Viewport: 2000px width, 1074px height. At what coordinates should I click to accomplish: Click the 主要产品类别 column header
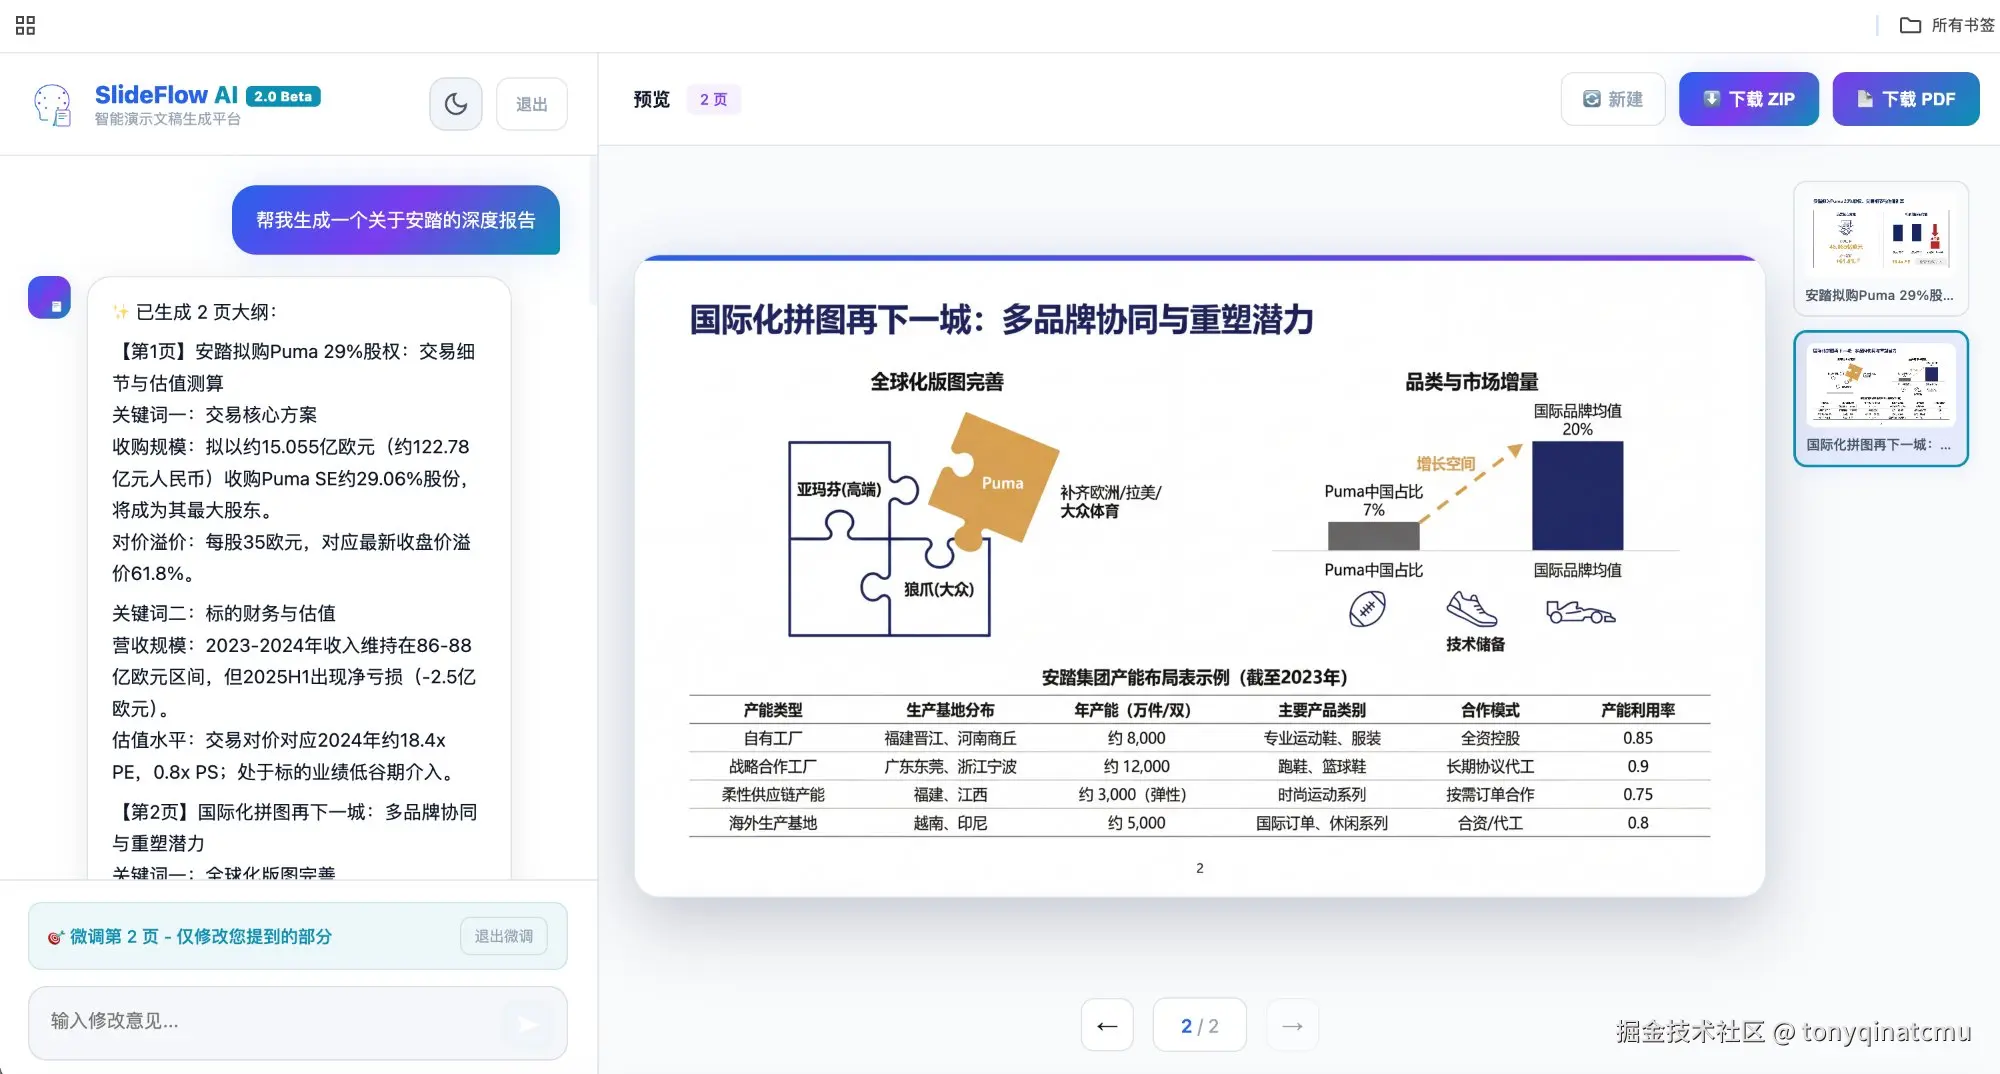tap(1322, 710)
